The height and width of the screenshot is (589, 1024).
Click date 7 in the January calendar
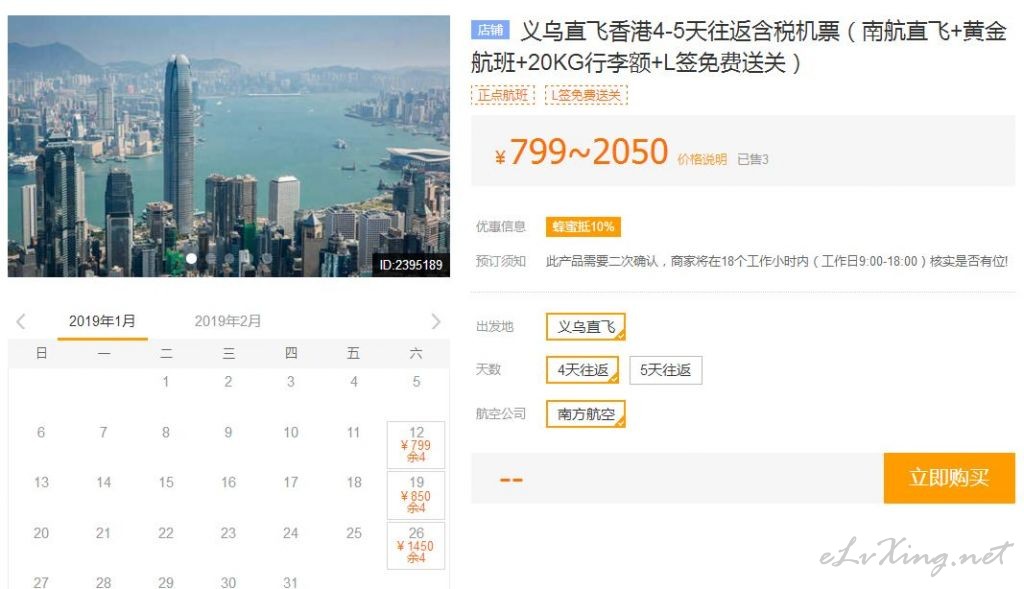(103, 432)
